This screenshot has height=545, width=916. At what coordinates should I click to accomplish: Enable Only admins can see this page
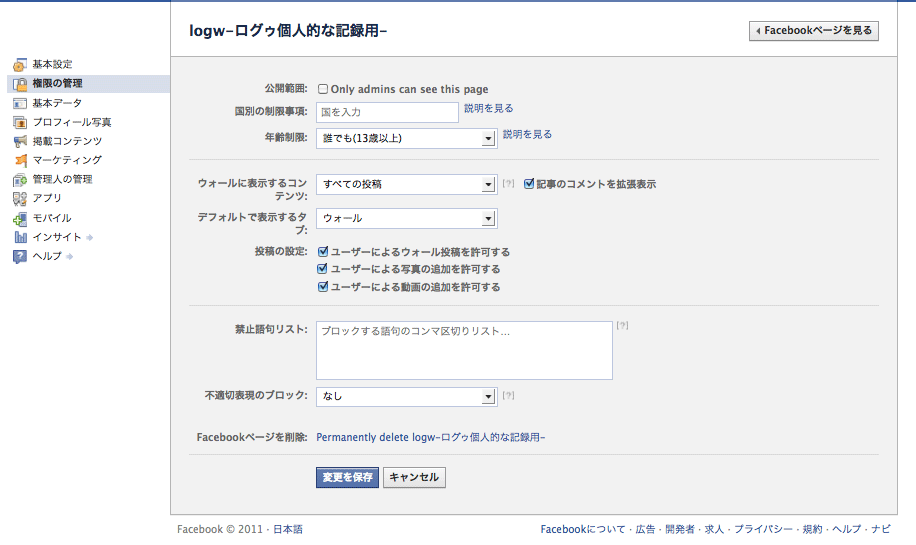point(323,89)
